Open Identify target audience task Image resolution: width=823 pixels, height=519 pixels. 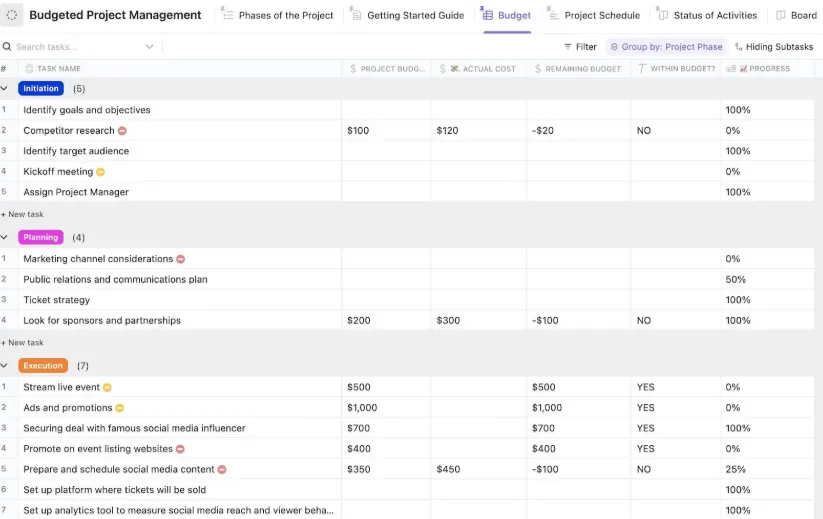76,151
